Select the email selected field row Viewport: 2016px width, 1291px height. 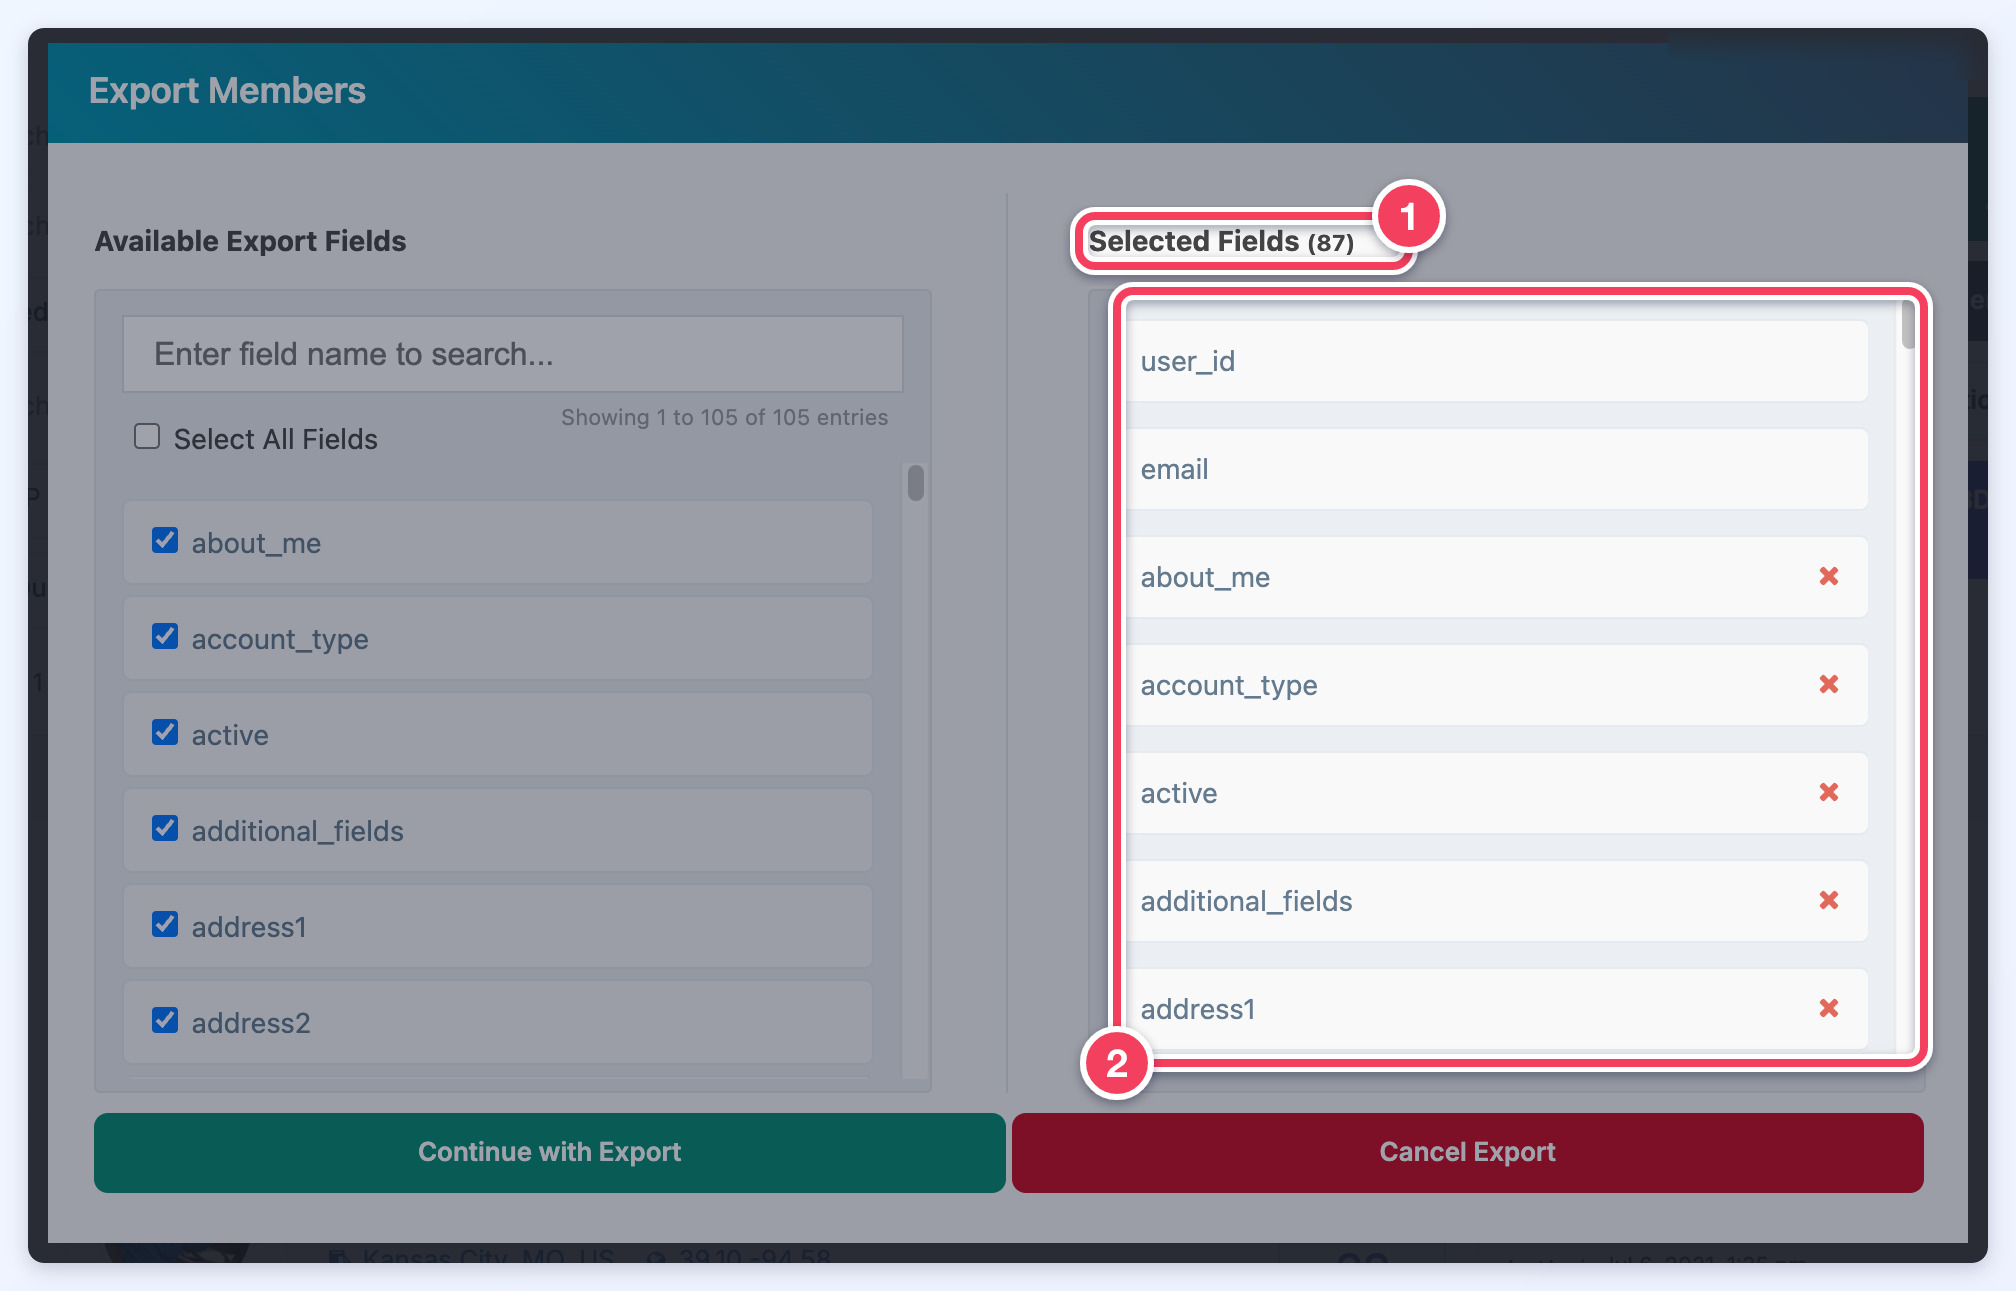click(x=1497, y=469)
